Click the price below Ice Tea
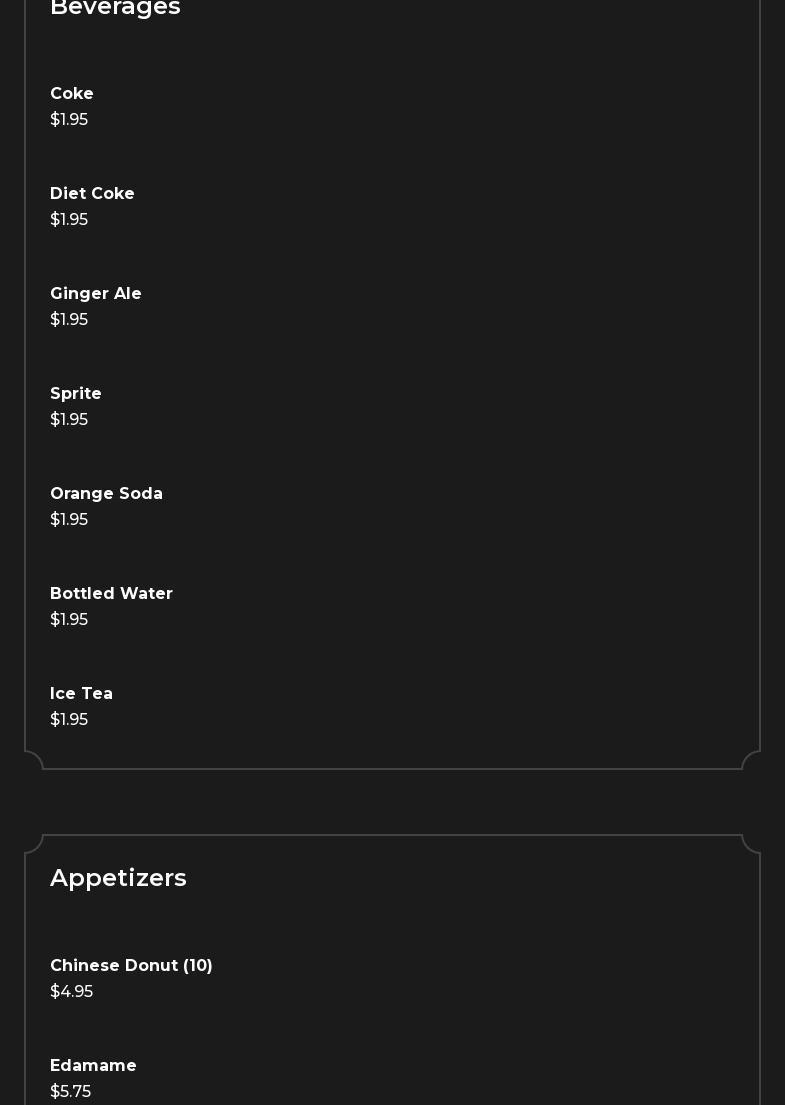 pos(69,720)
